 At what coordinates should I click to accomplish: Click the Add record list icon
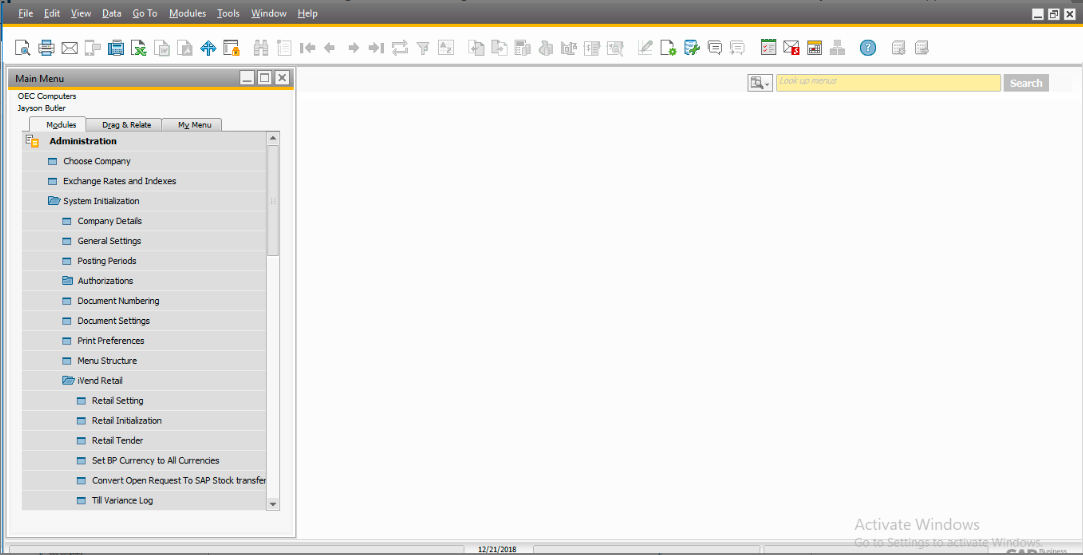pos(284,48)
